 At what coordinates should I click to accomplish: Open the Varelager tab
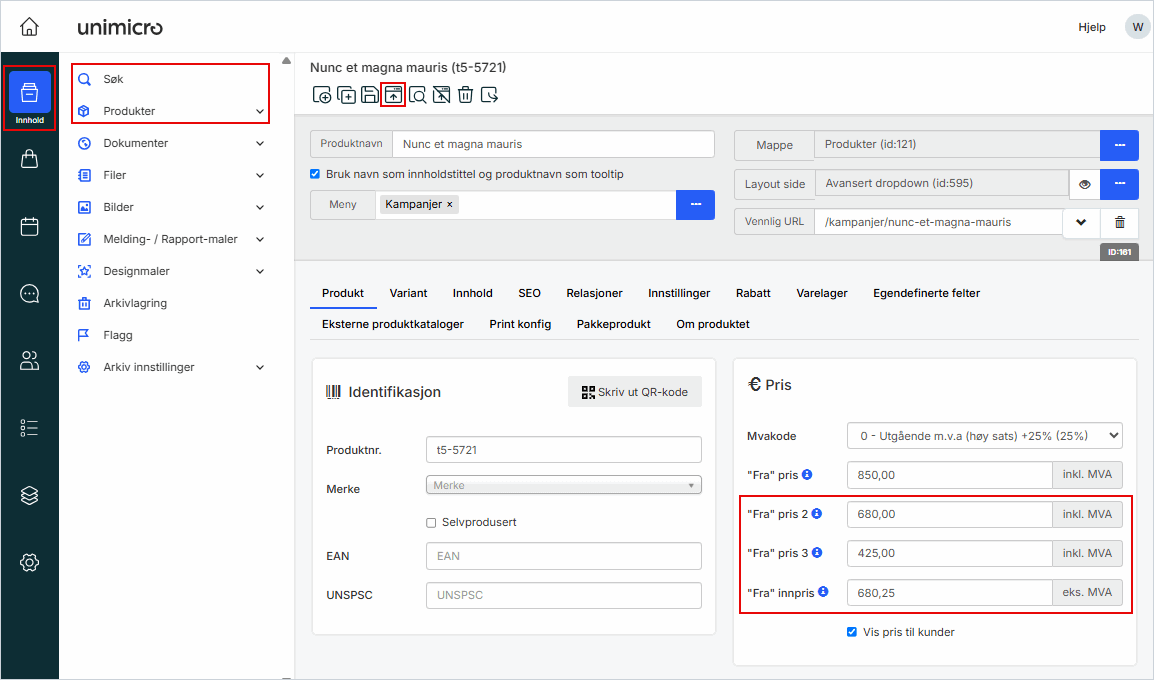coord(821,293)
